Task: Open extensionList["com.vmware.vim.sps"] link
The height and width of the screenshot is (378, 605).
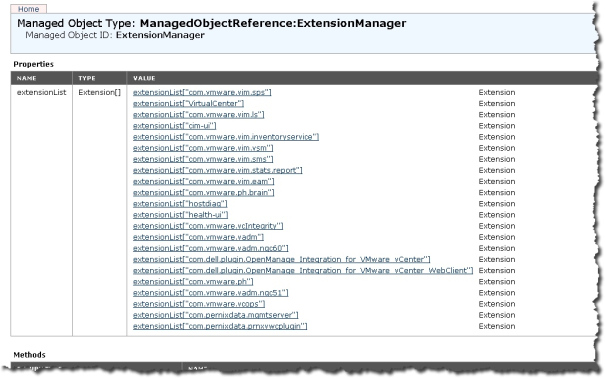Action: tap(202, 93)
